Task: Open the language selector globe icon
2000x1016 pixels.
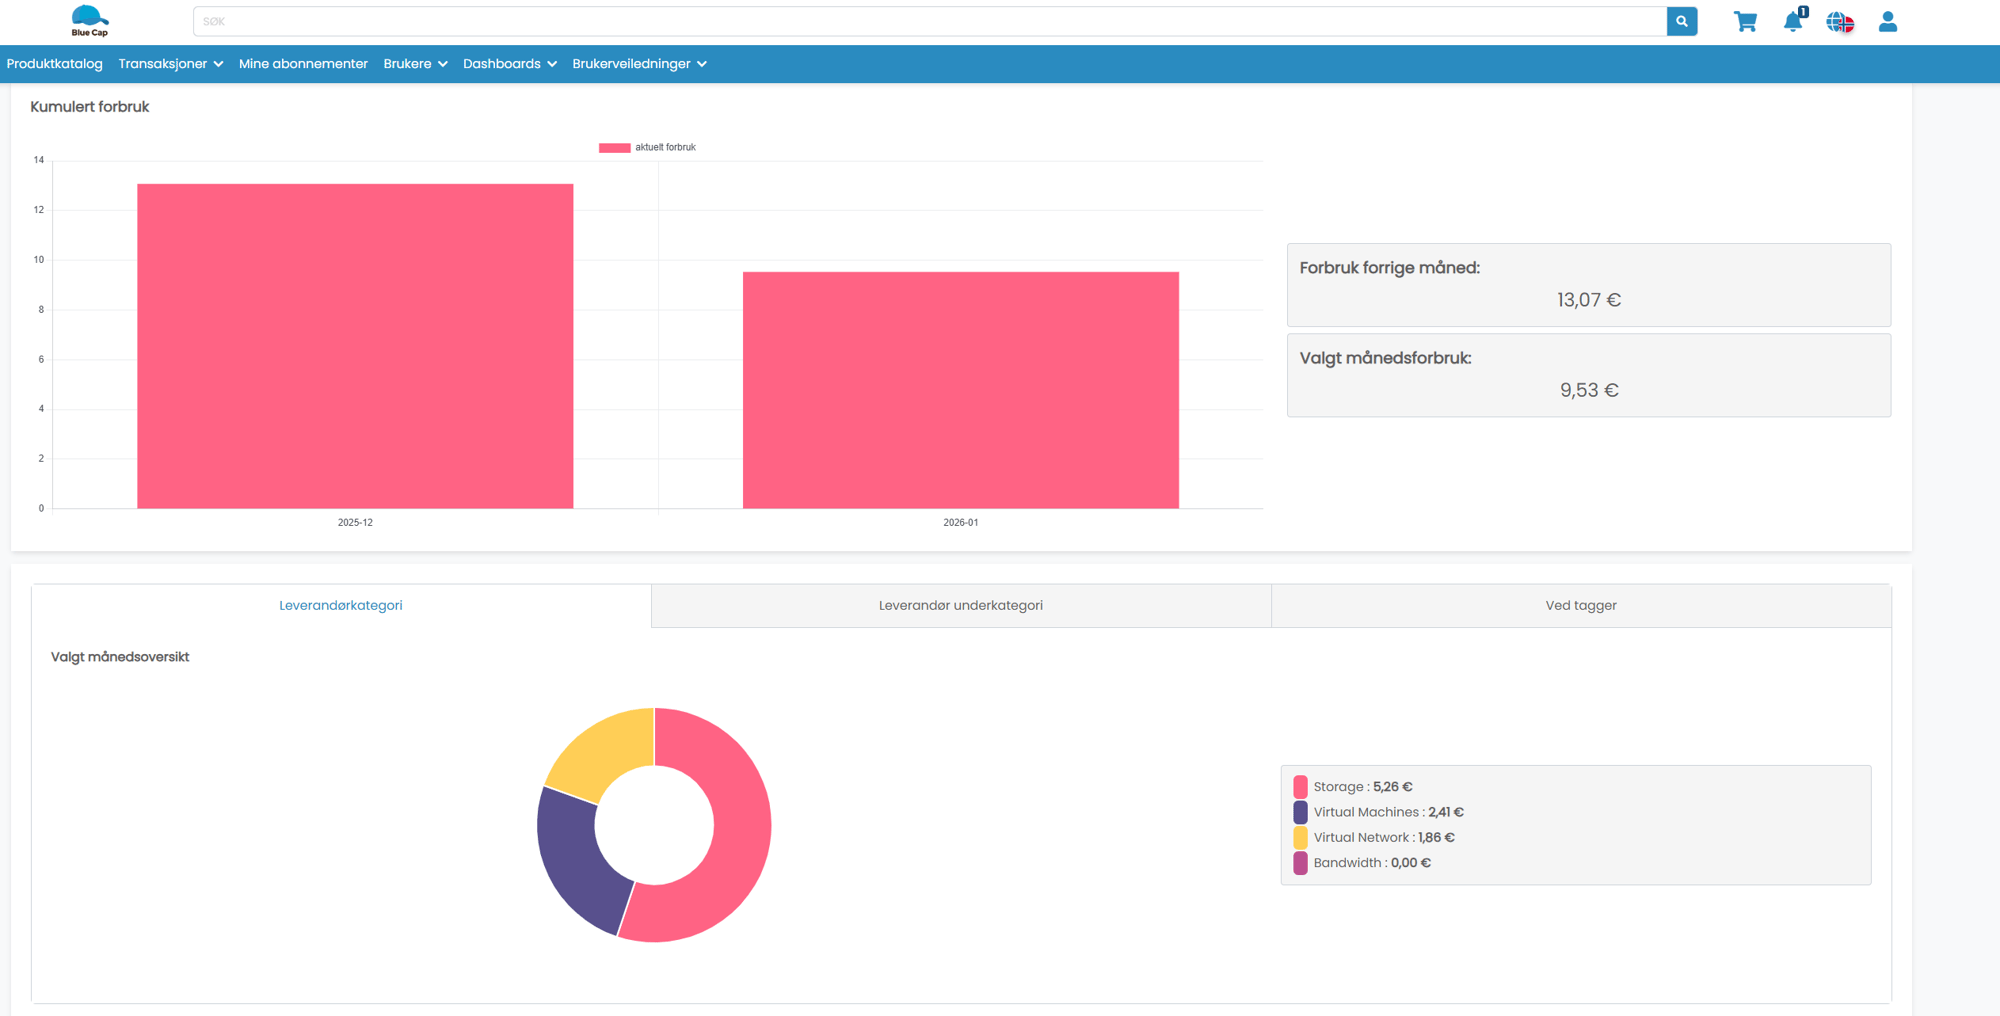Action: point(1839,22)
